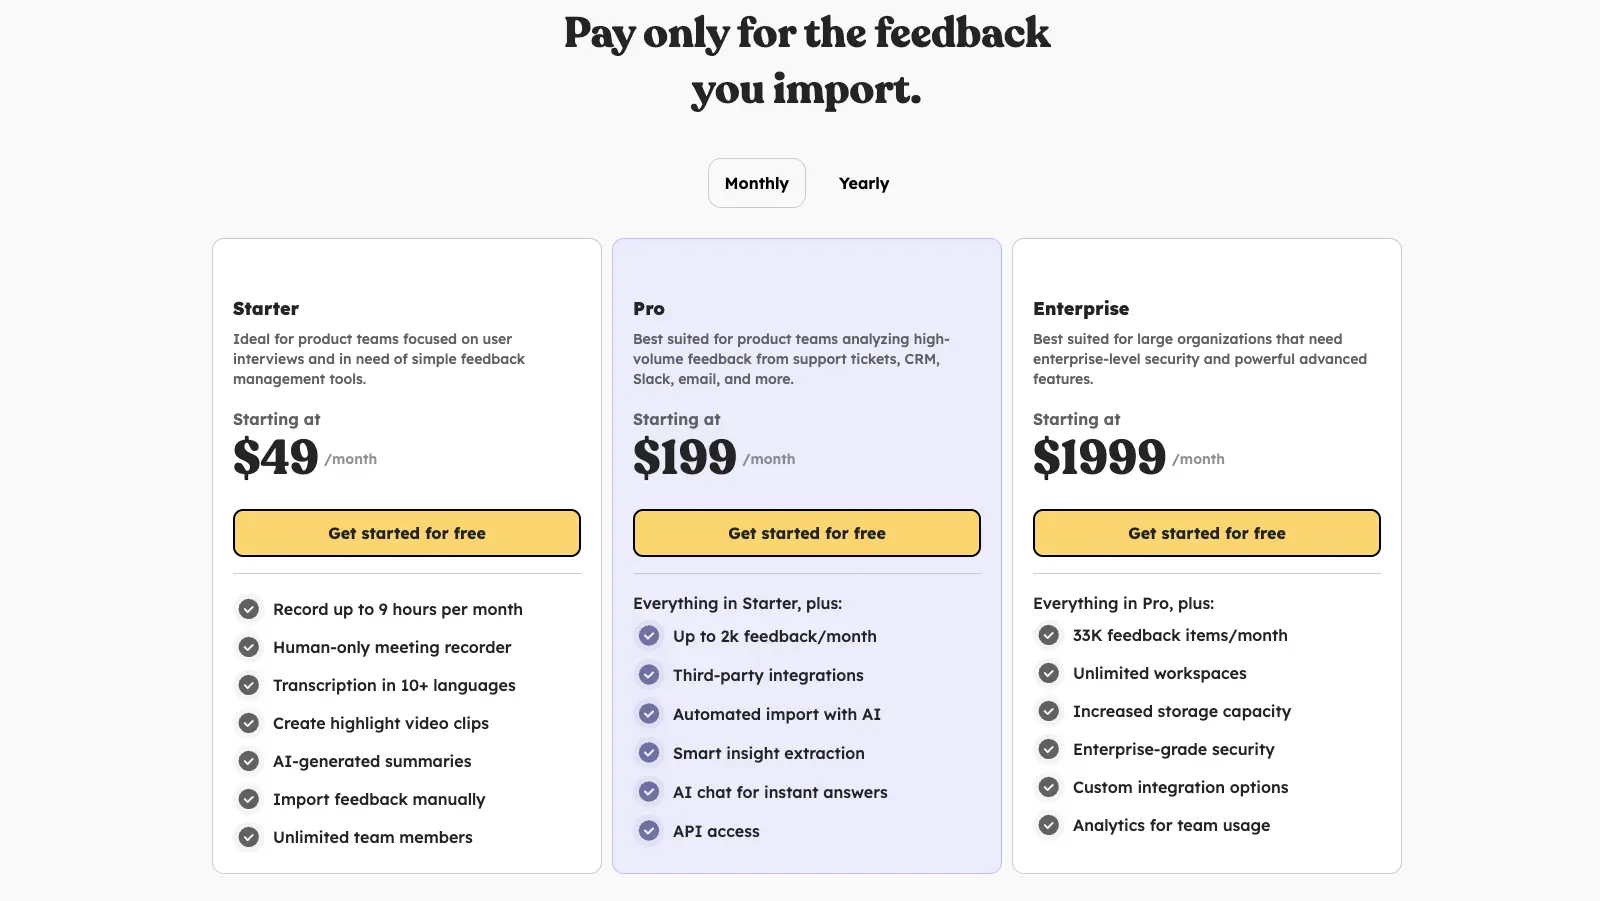The image size is (1600, 901).
Task: Click purple checkmark next to Smart insight extraction
Action: click(649, 753)
